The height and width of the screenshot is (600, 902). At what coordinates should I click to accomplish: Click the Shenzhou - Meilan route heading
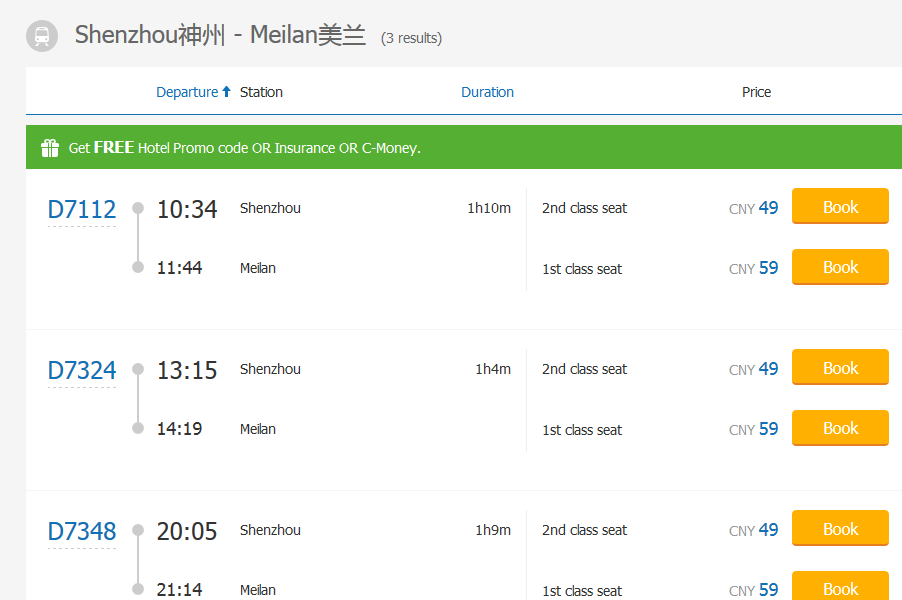click(x=220, y=36)
